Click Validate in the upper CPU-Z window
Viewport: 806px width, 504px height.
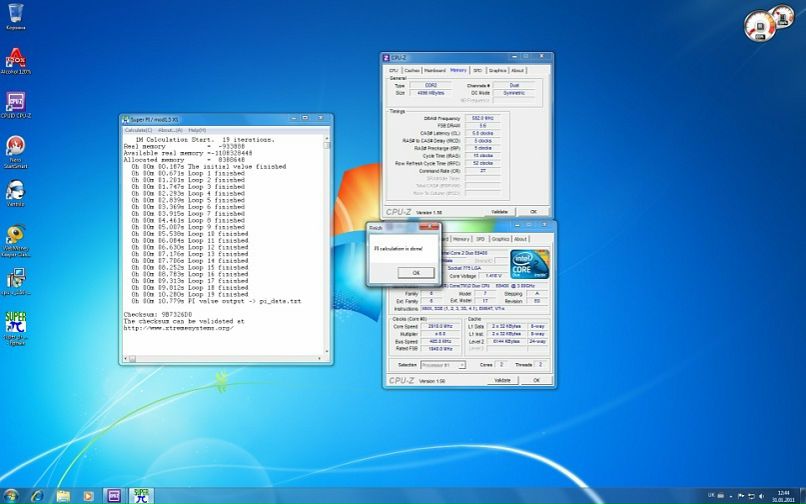(499, 212)
